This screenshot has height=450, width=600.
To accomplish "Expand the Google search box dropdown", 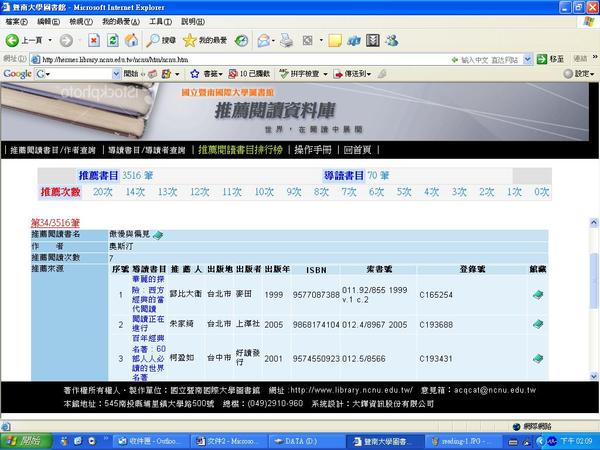I will (x=116, y=74).
